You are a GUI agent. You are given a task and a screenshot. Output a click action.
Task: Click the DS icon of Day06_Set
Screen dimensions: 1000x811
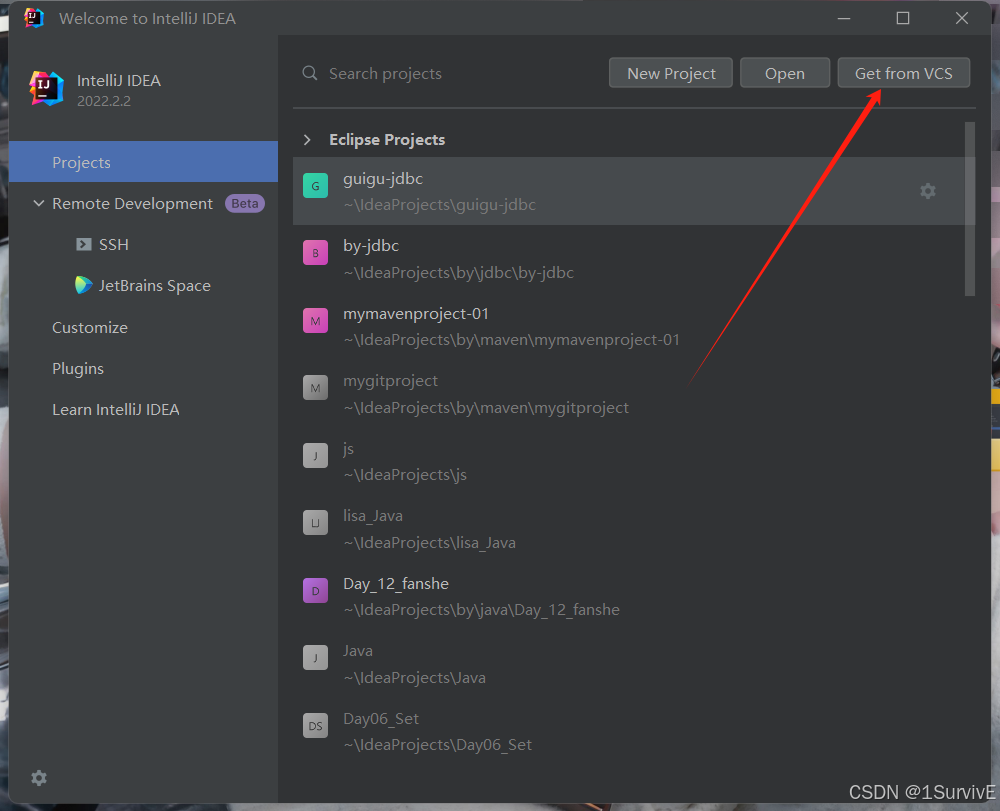pos(315,726)
